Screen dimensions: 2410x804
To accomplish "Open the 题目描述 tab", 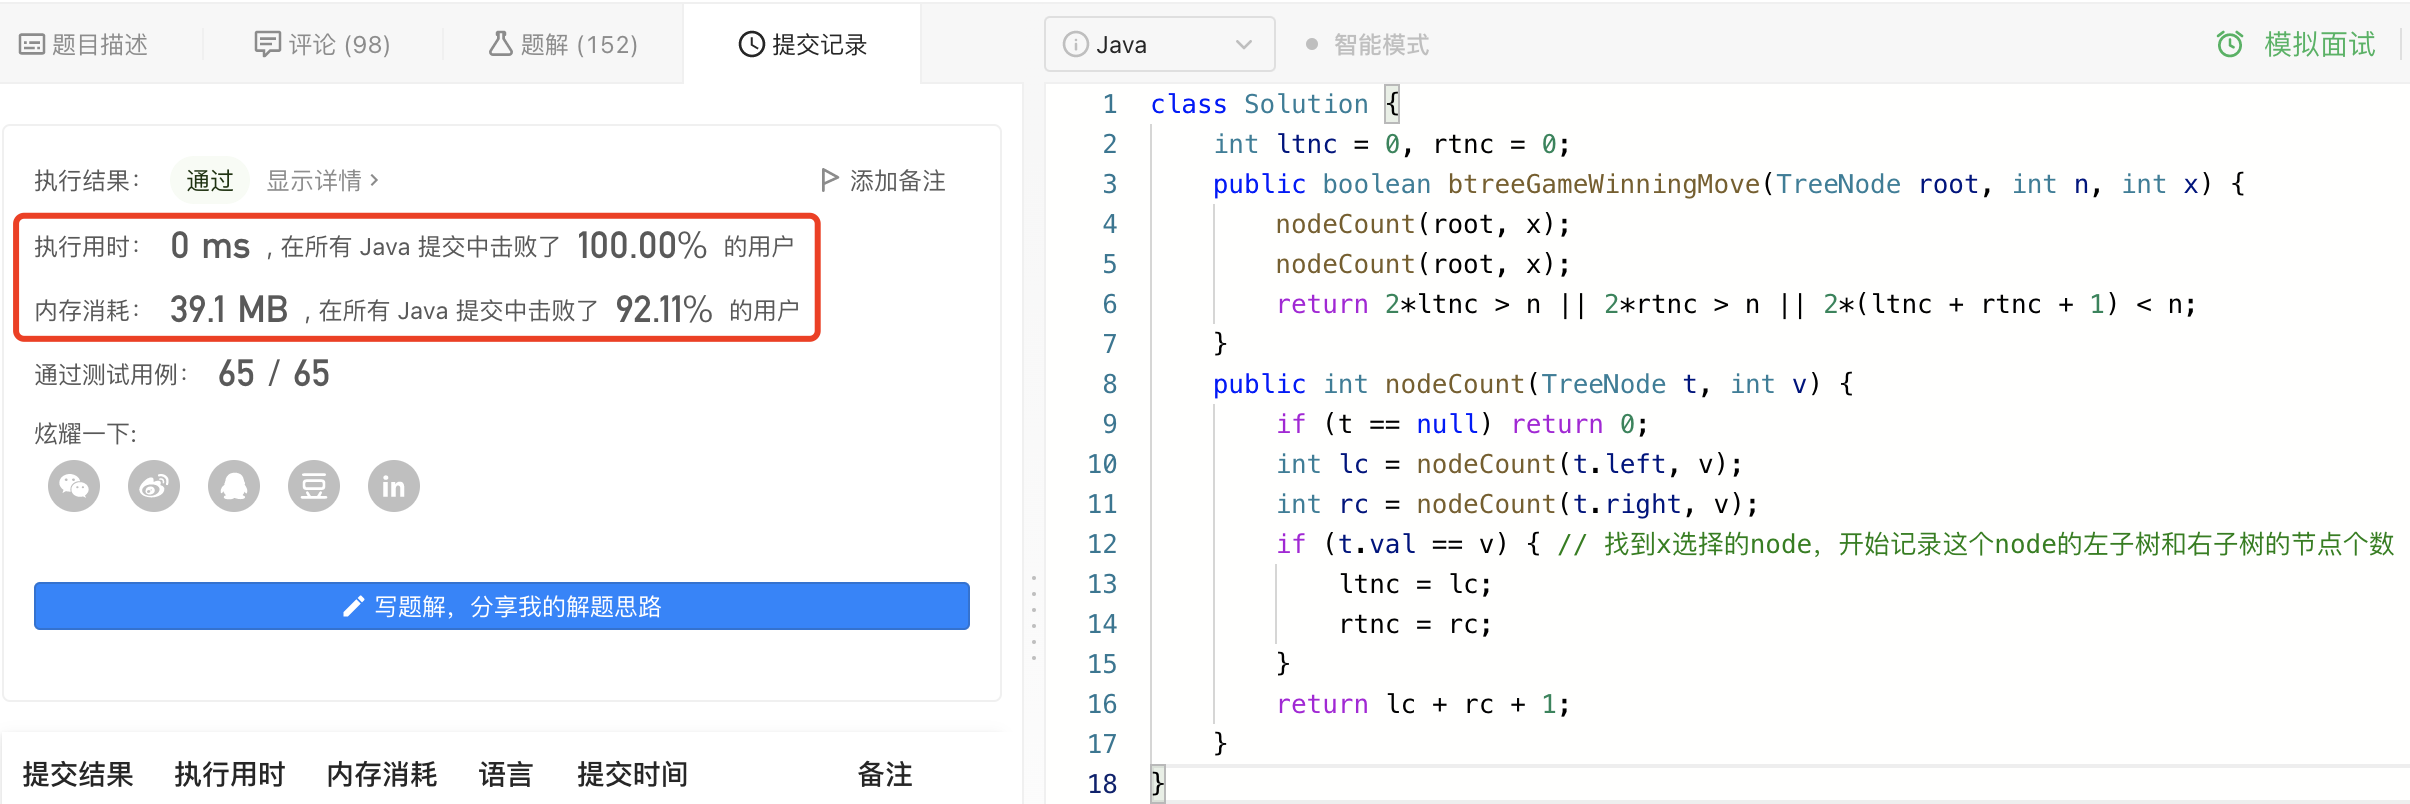I will (84, 45).
